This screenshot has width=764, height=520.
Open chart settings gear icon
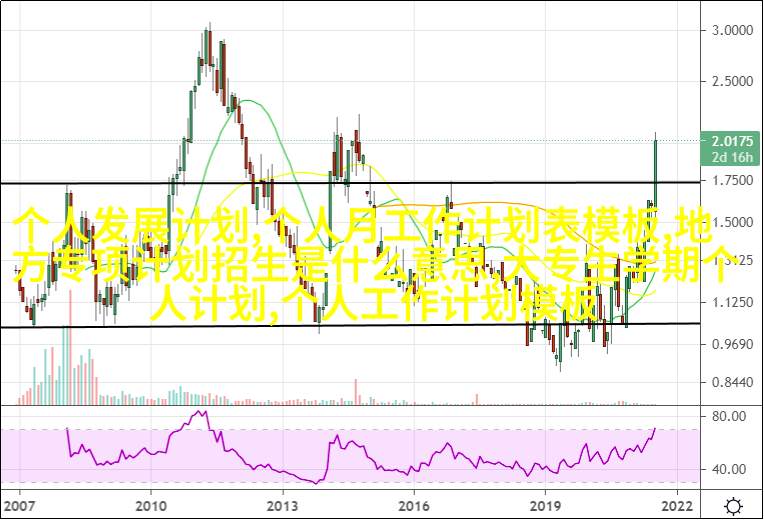click(x=733, y=504)
